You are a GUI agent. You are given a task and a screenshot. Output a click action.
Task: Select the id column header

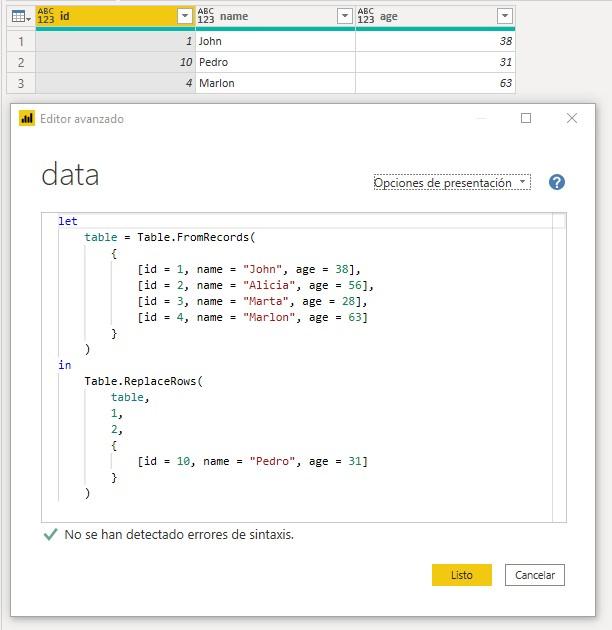[x=115, y=16]
